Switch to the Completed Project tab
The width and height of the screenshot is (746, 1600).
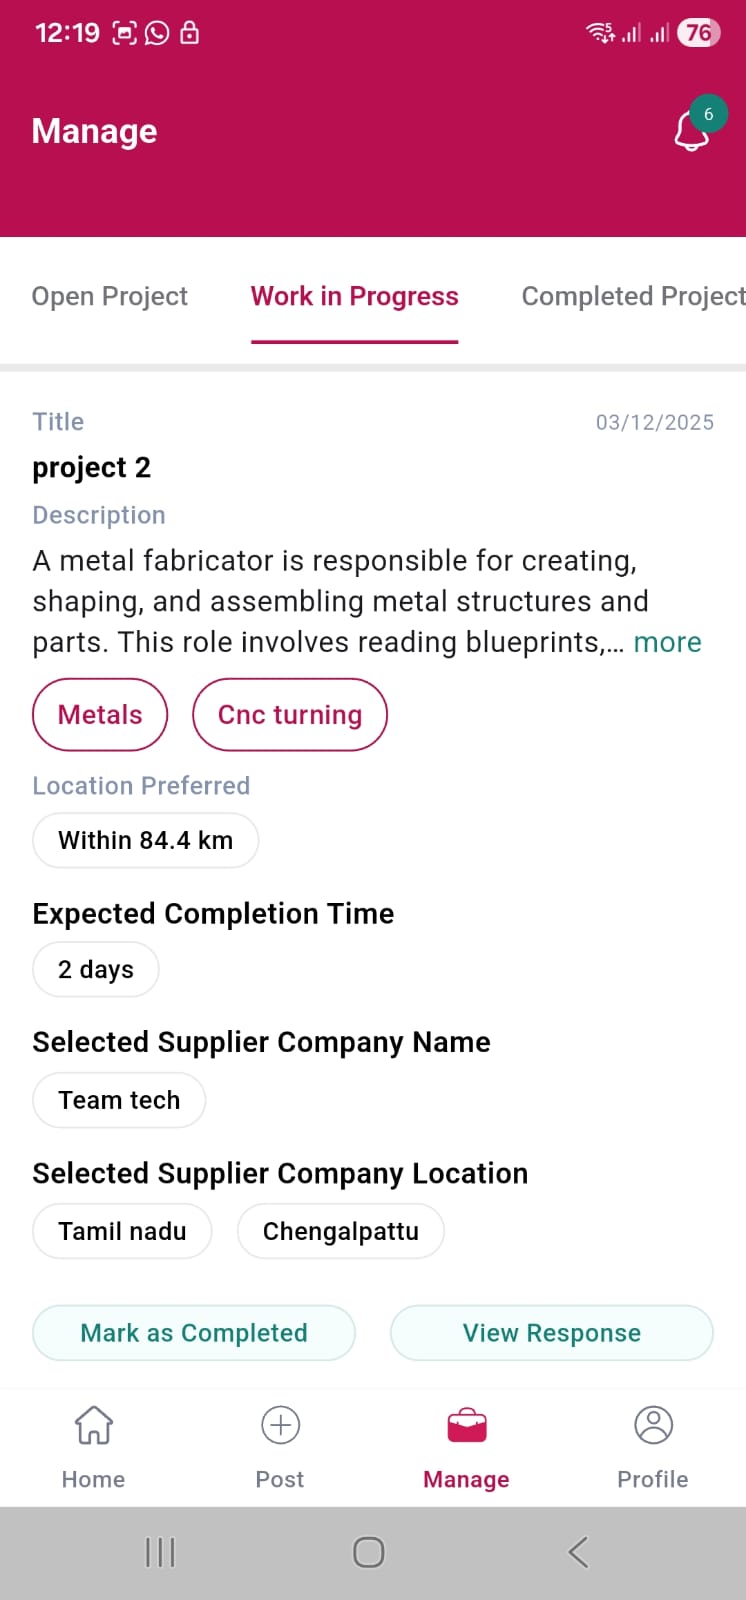tap(632, 296)
